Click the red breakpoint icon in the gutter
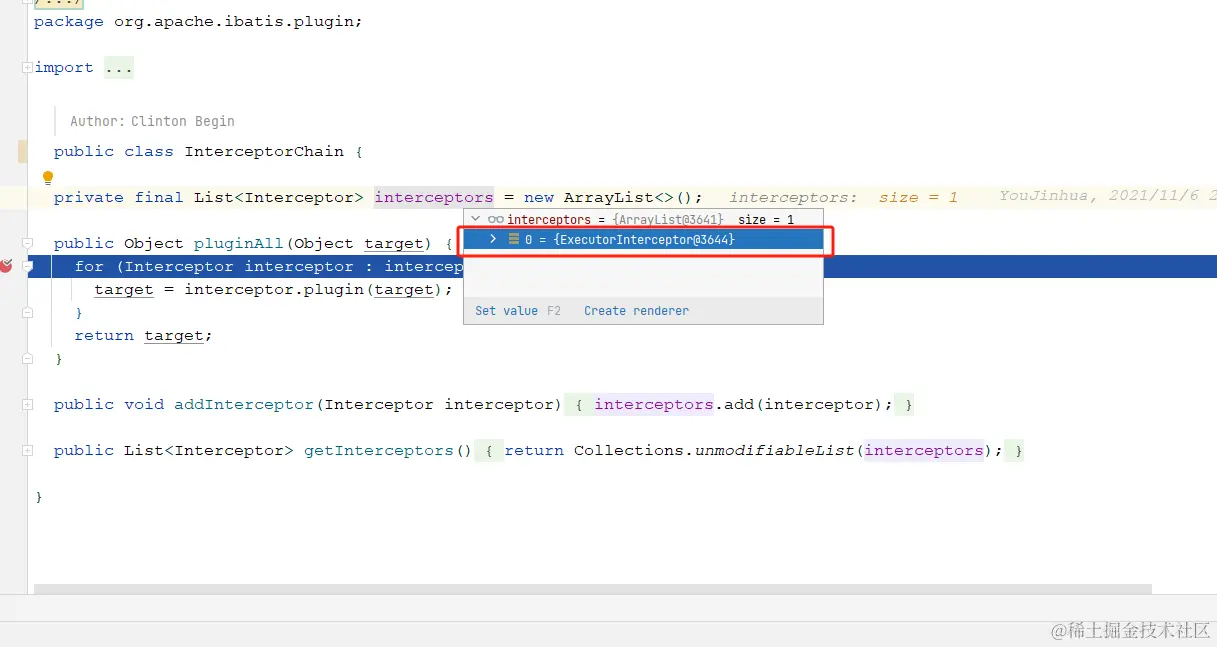The image size is (1217, 647). coord(6,266)
